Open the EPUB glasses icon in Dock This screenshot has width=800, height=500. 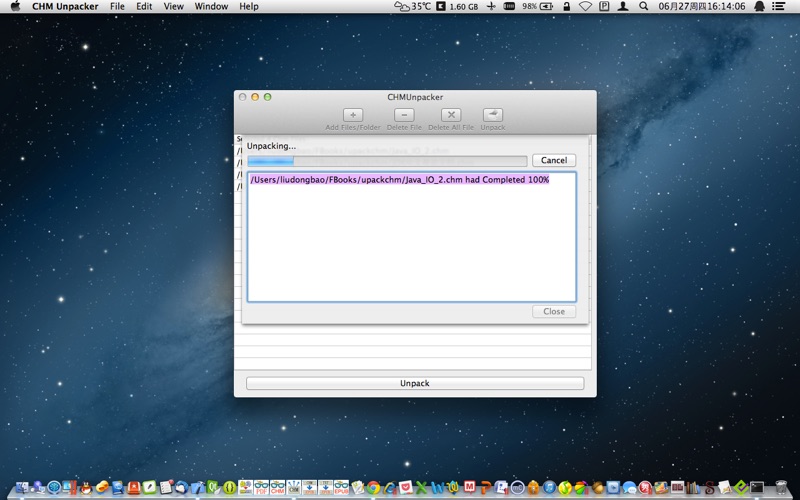(x=341, y=487)
